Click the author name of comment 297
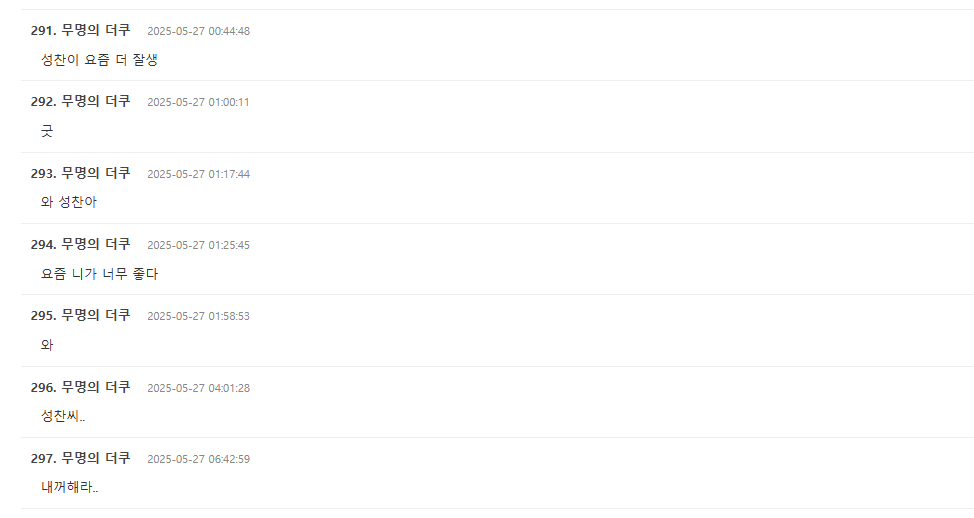 point(95,458)
